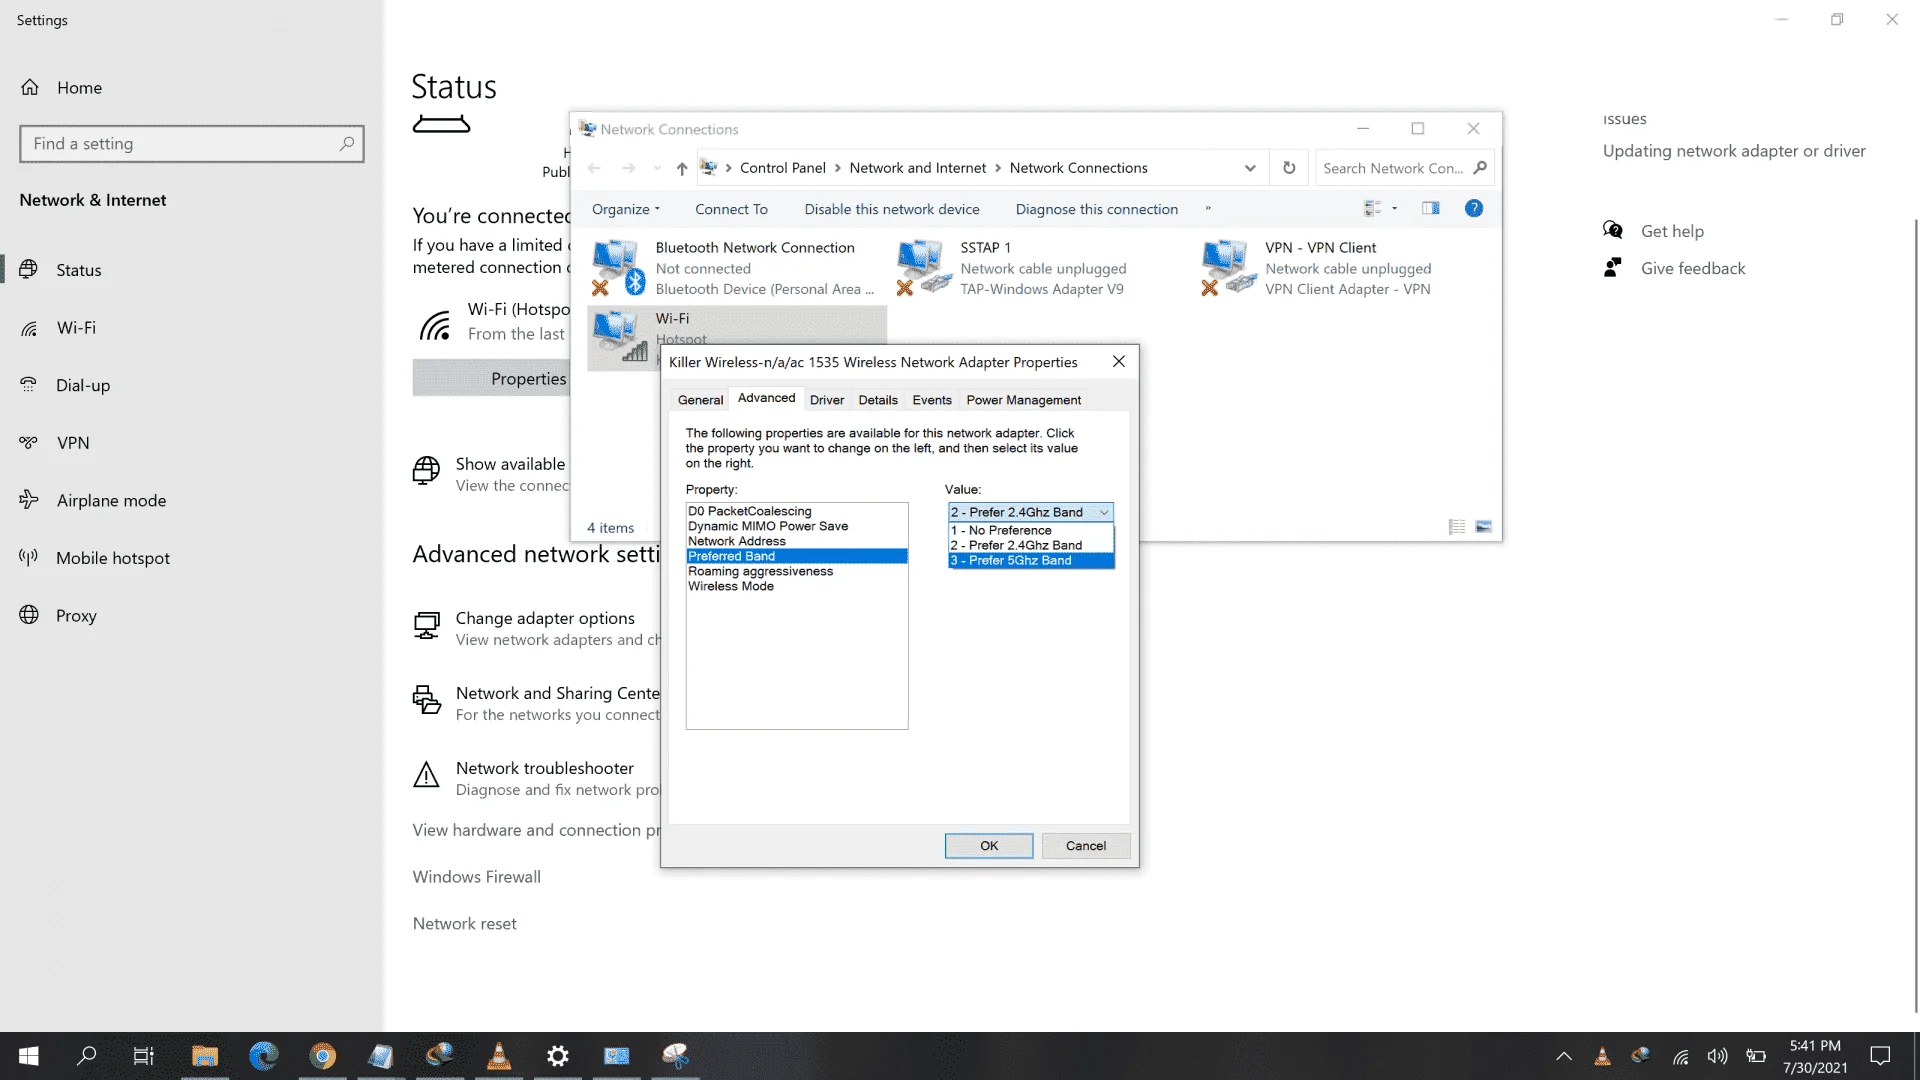
Task: Open the Mobile hotspot icon
Action: [x=28, y=557]
